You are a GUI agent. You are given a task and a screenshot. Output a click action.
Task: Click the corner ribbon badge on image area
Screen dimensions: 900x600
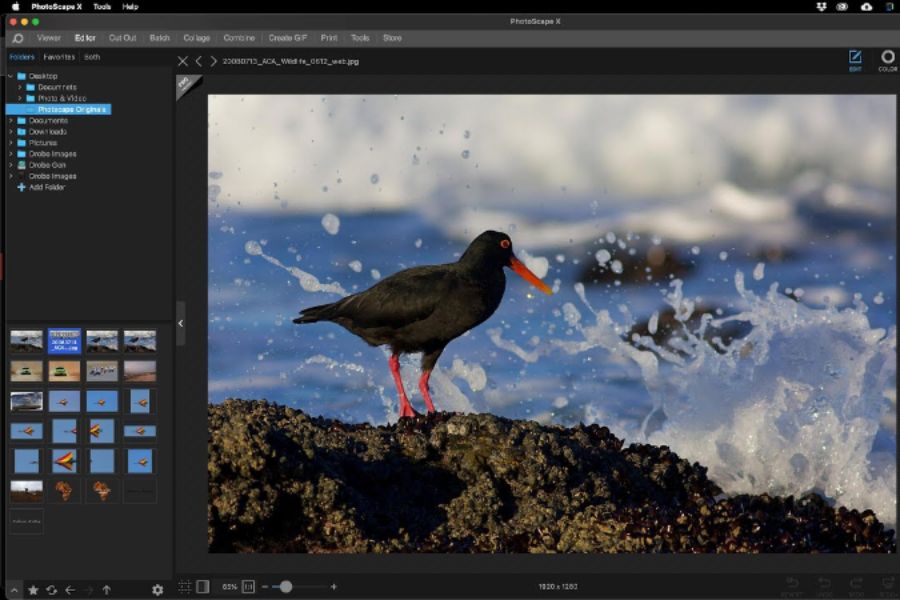(186, 85)
